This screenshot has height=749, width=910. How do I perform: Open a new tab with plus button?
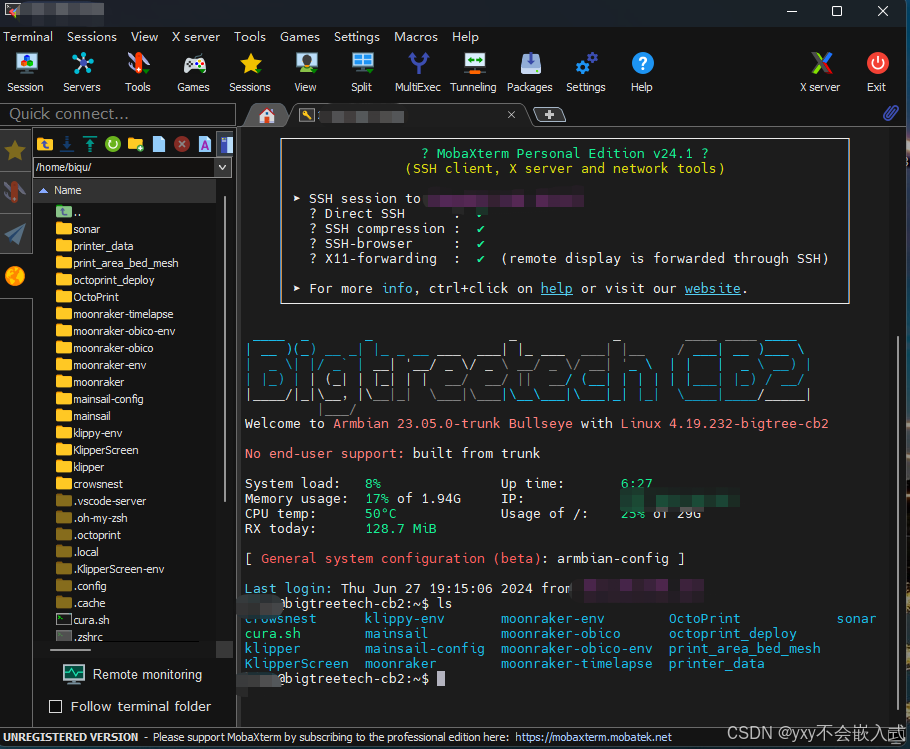(549, 115)
